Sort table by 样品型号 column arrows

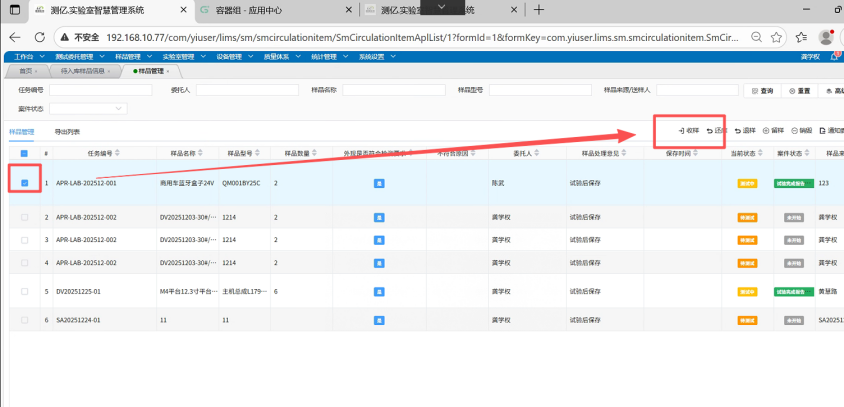(x=256, y=153)
